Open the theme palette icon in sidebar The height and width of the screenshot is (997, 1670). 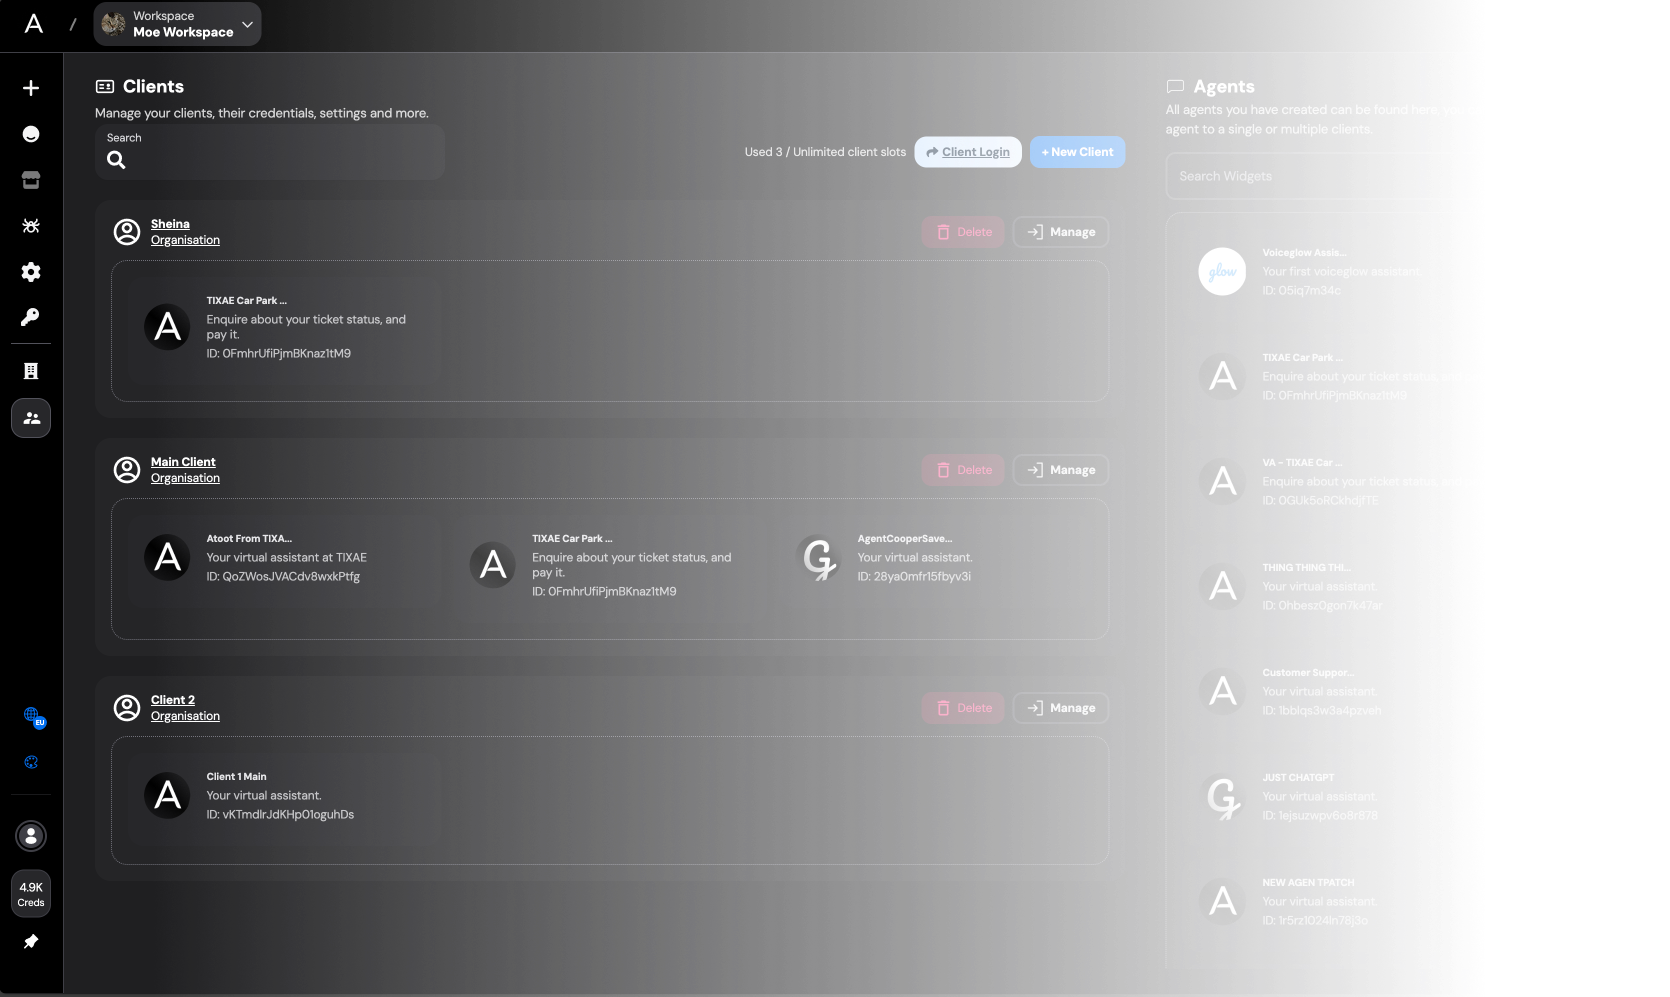31,762
